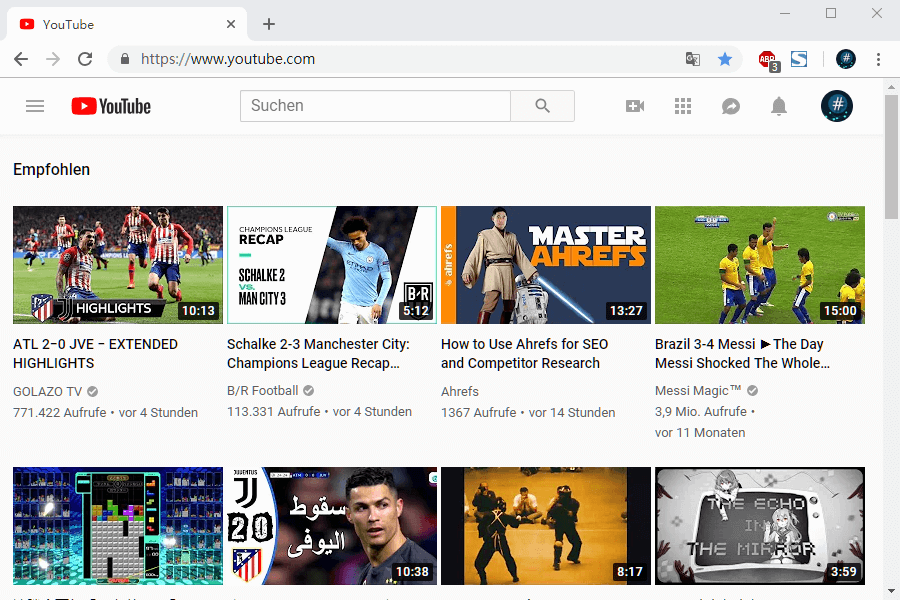The width and height of the screenshot is (900, 600).
Task: Open the YouTube apps grid icon
Action: (x=682, y=106)
